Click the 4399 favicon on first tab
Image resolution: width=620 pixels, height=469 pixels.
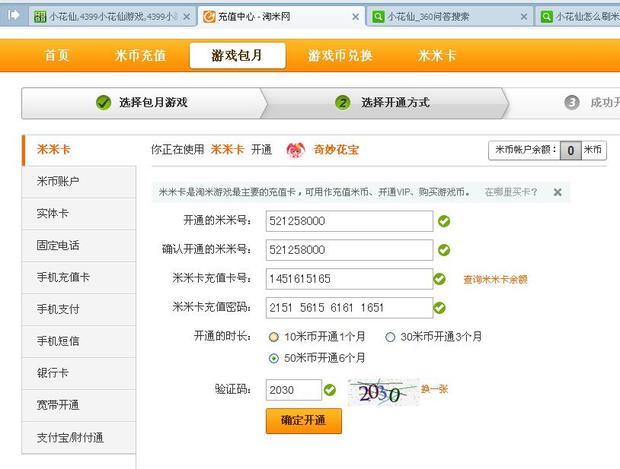[x=40, y=17]
